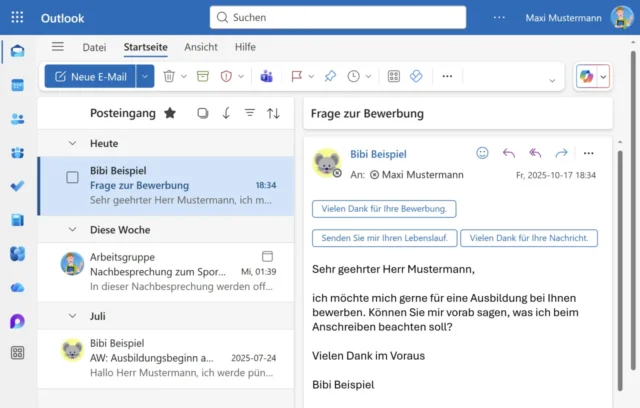This screenshot has height=408, width=640.
Task: Collapse the Heute message group
Action: click(x=72, y=143)
